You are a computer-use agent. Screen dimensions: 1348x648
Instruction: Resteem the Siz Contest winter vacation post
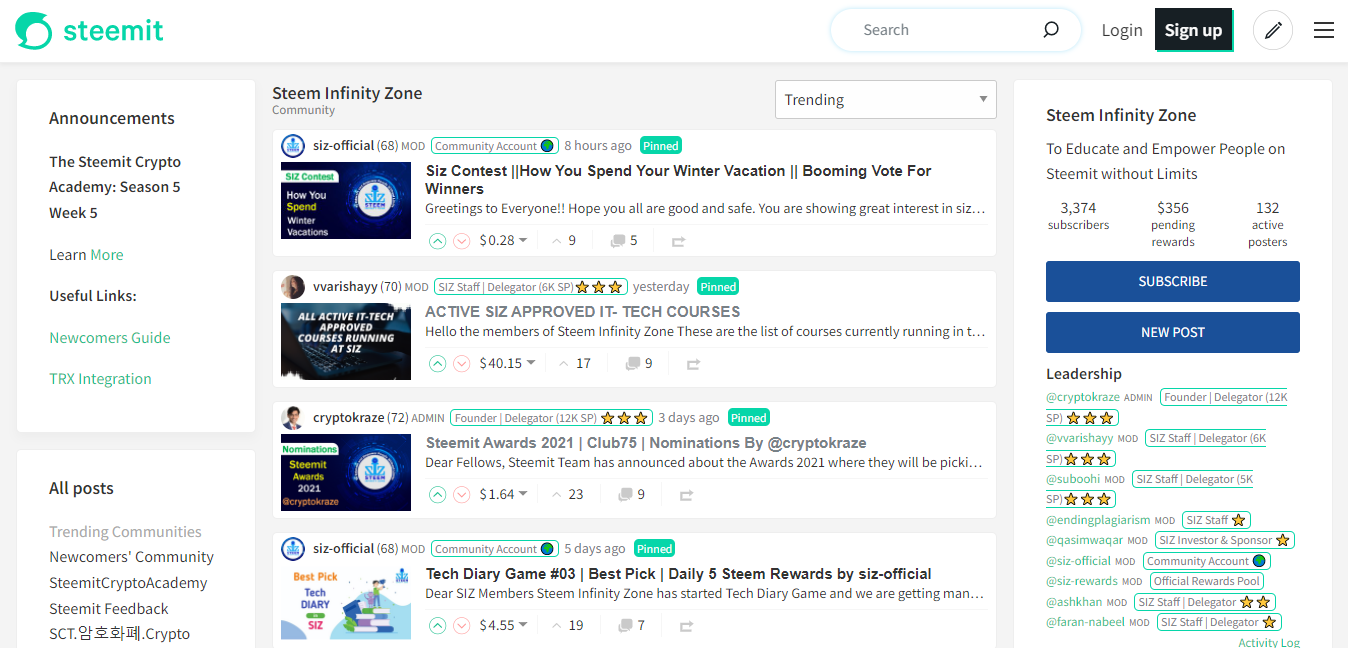[x=679, y=241]
